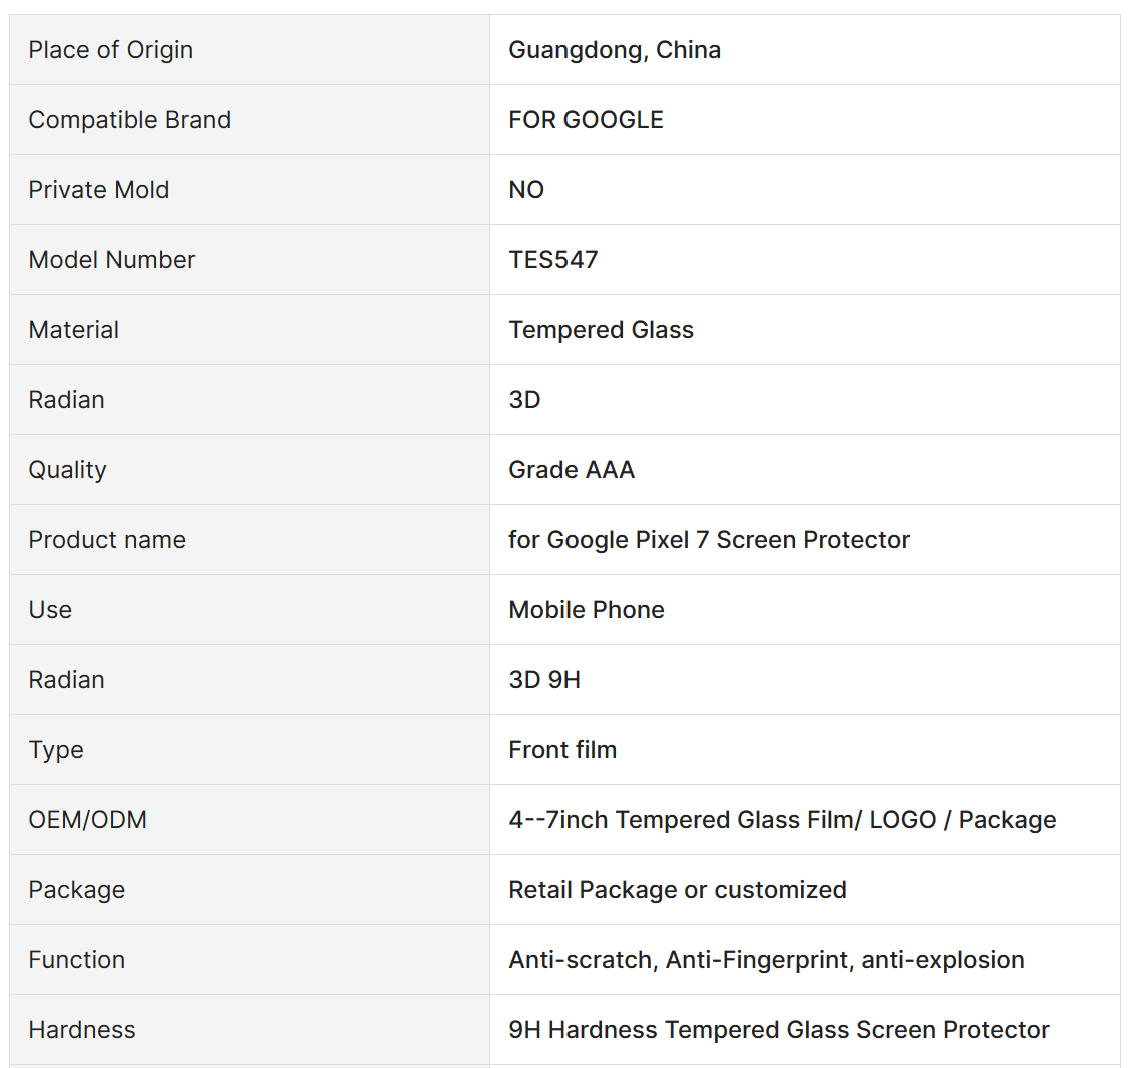This screenshot has height=1068, width=1130.
Task: Click the 'Model Number' label
Action: point(112,260)
